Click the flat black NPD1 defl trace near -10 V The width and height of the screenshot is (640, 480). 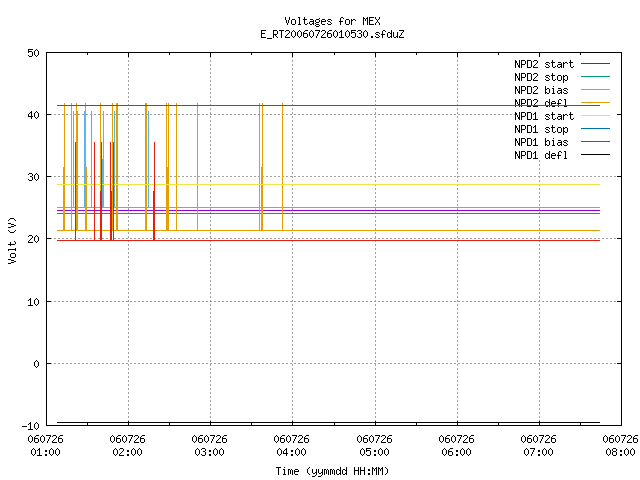329,422
